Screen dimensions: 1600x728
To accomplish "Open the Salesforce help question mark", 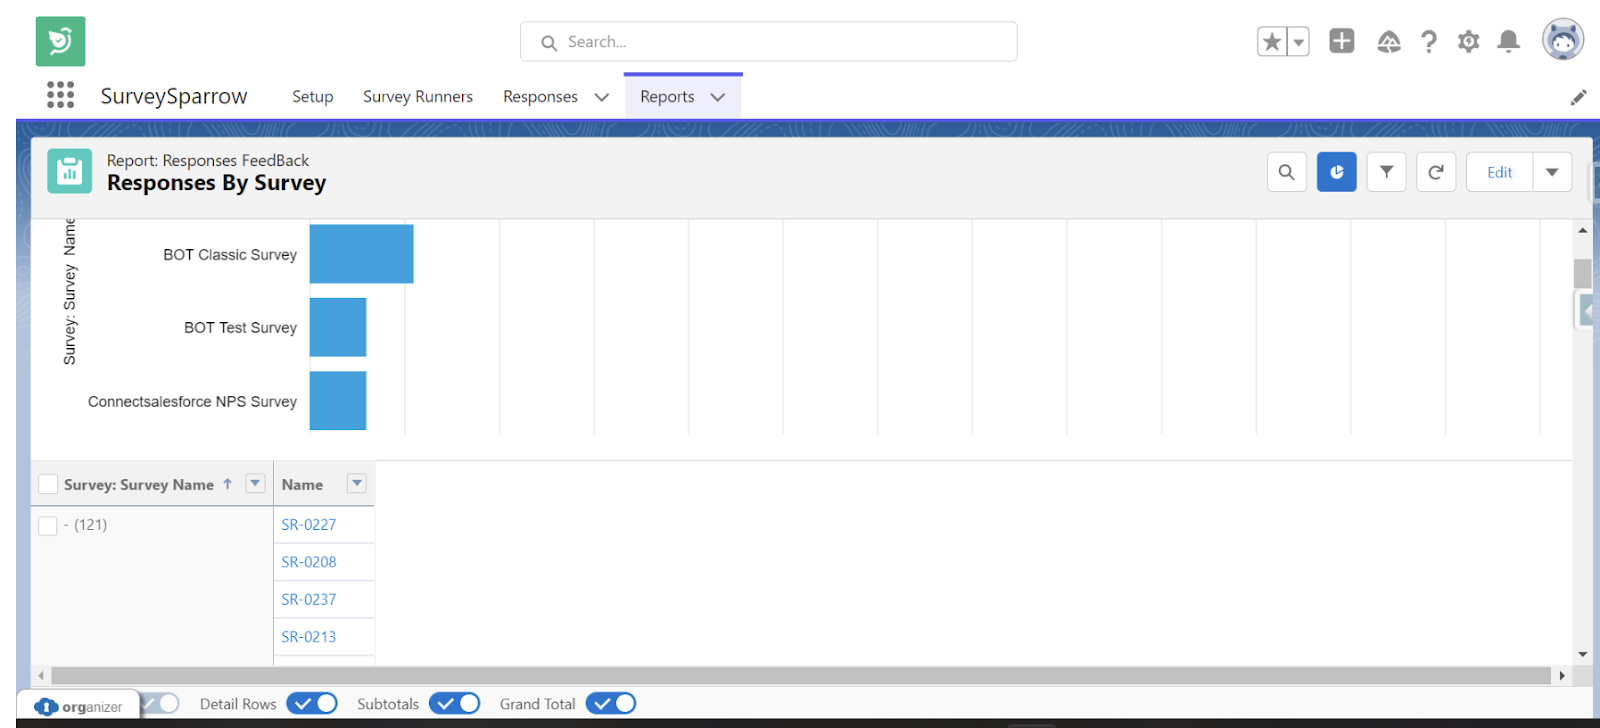I will 1428,42.
